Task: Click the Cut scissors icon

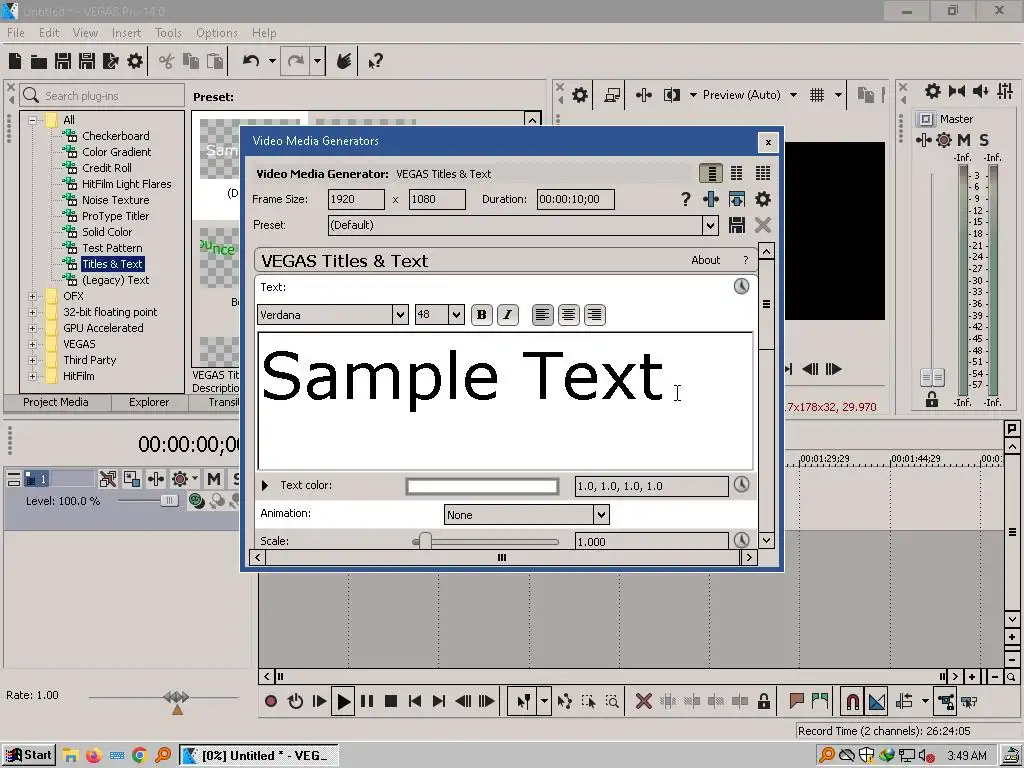Action: coord(166,61)
